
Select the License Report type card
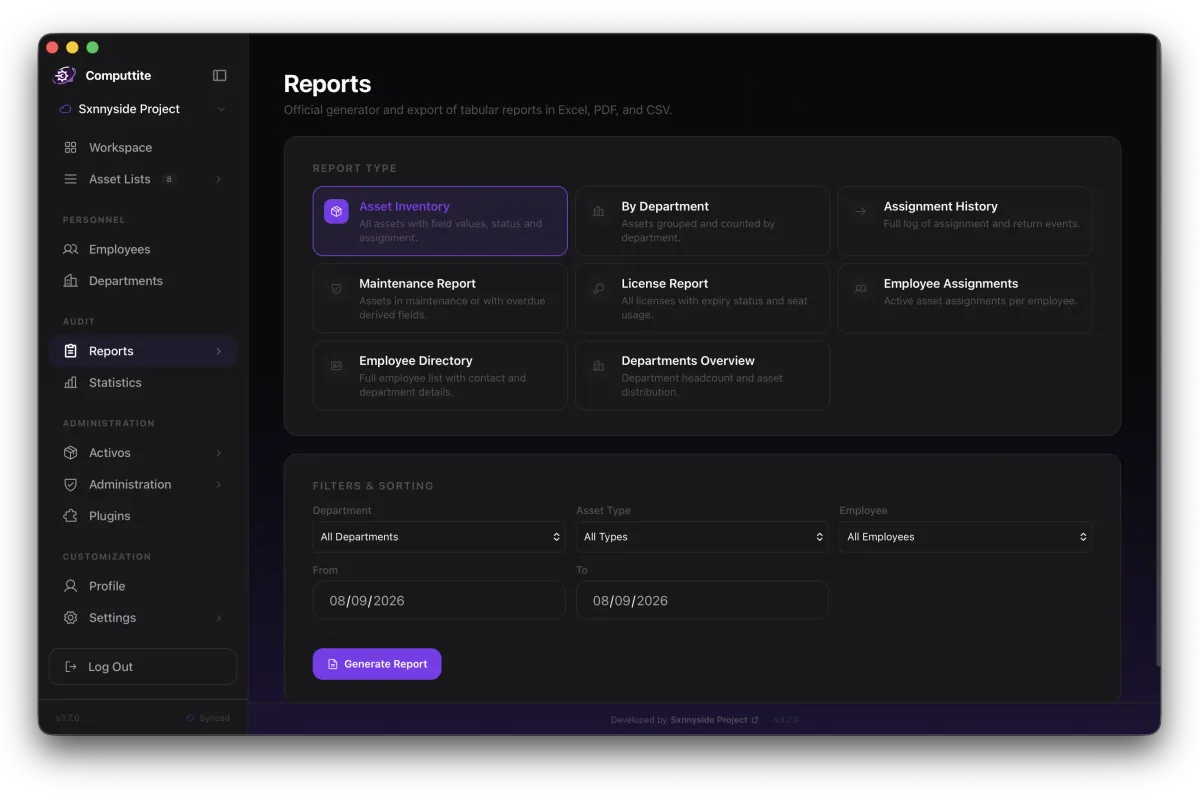coord(702,298)
